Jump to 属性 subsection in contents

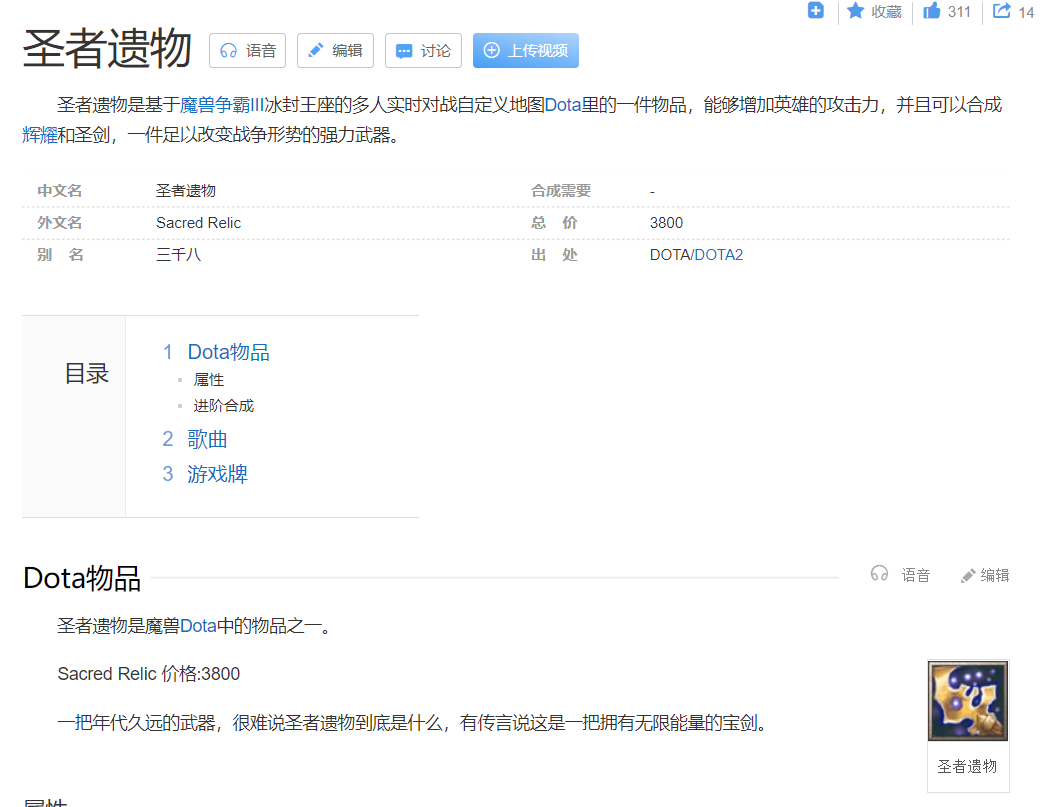209,380
